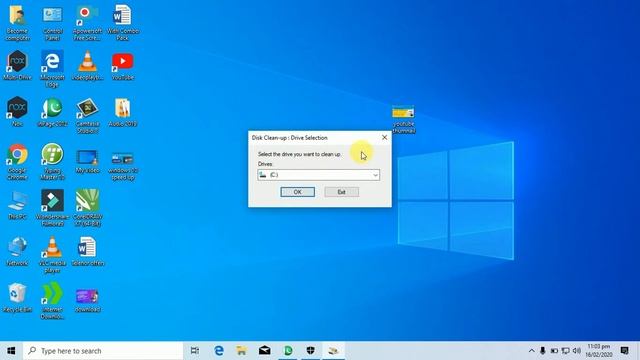Select the Wondershare Filmora9 shortcut

(x=52, y=208)
